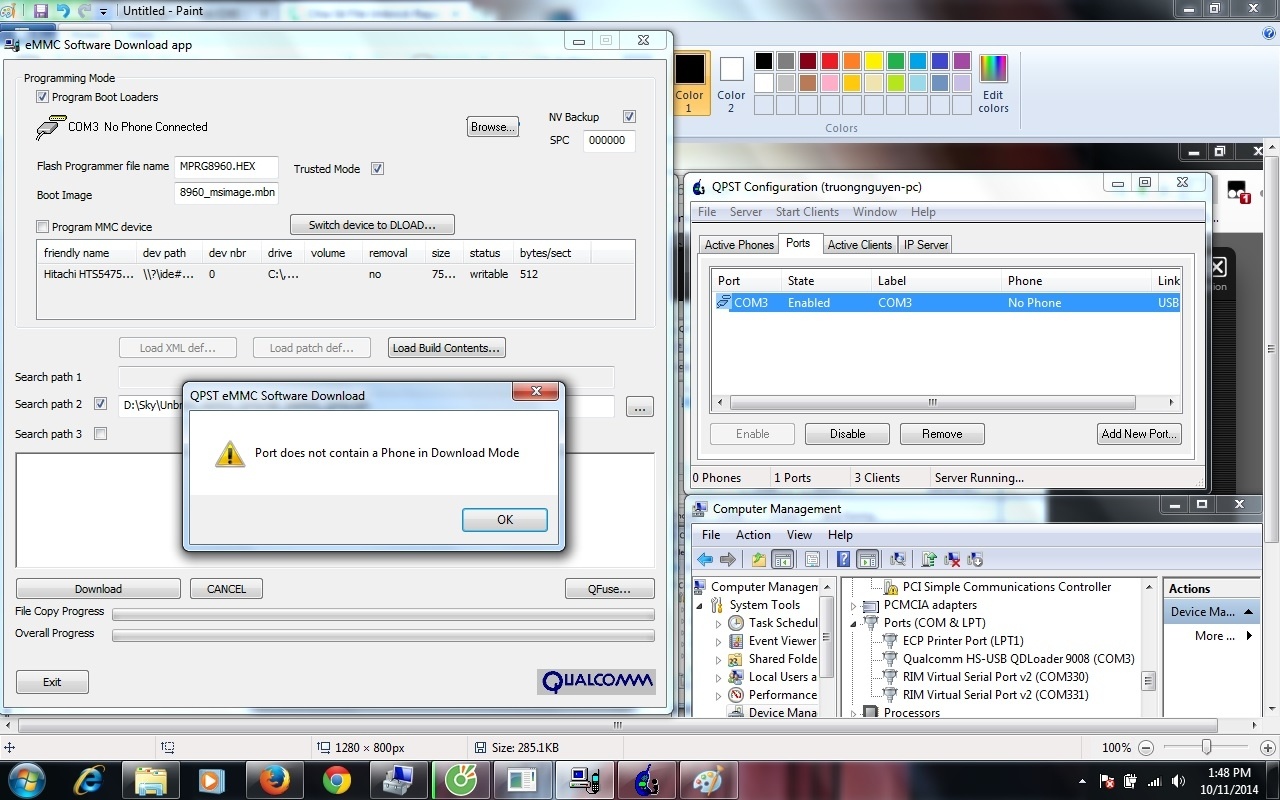
Task: Open Paint quick access customize dropdown
Action: pos(103,12)
